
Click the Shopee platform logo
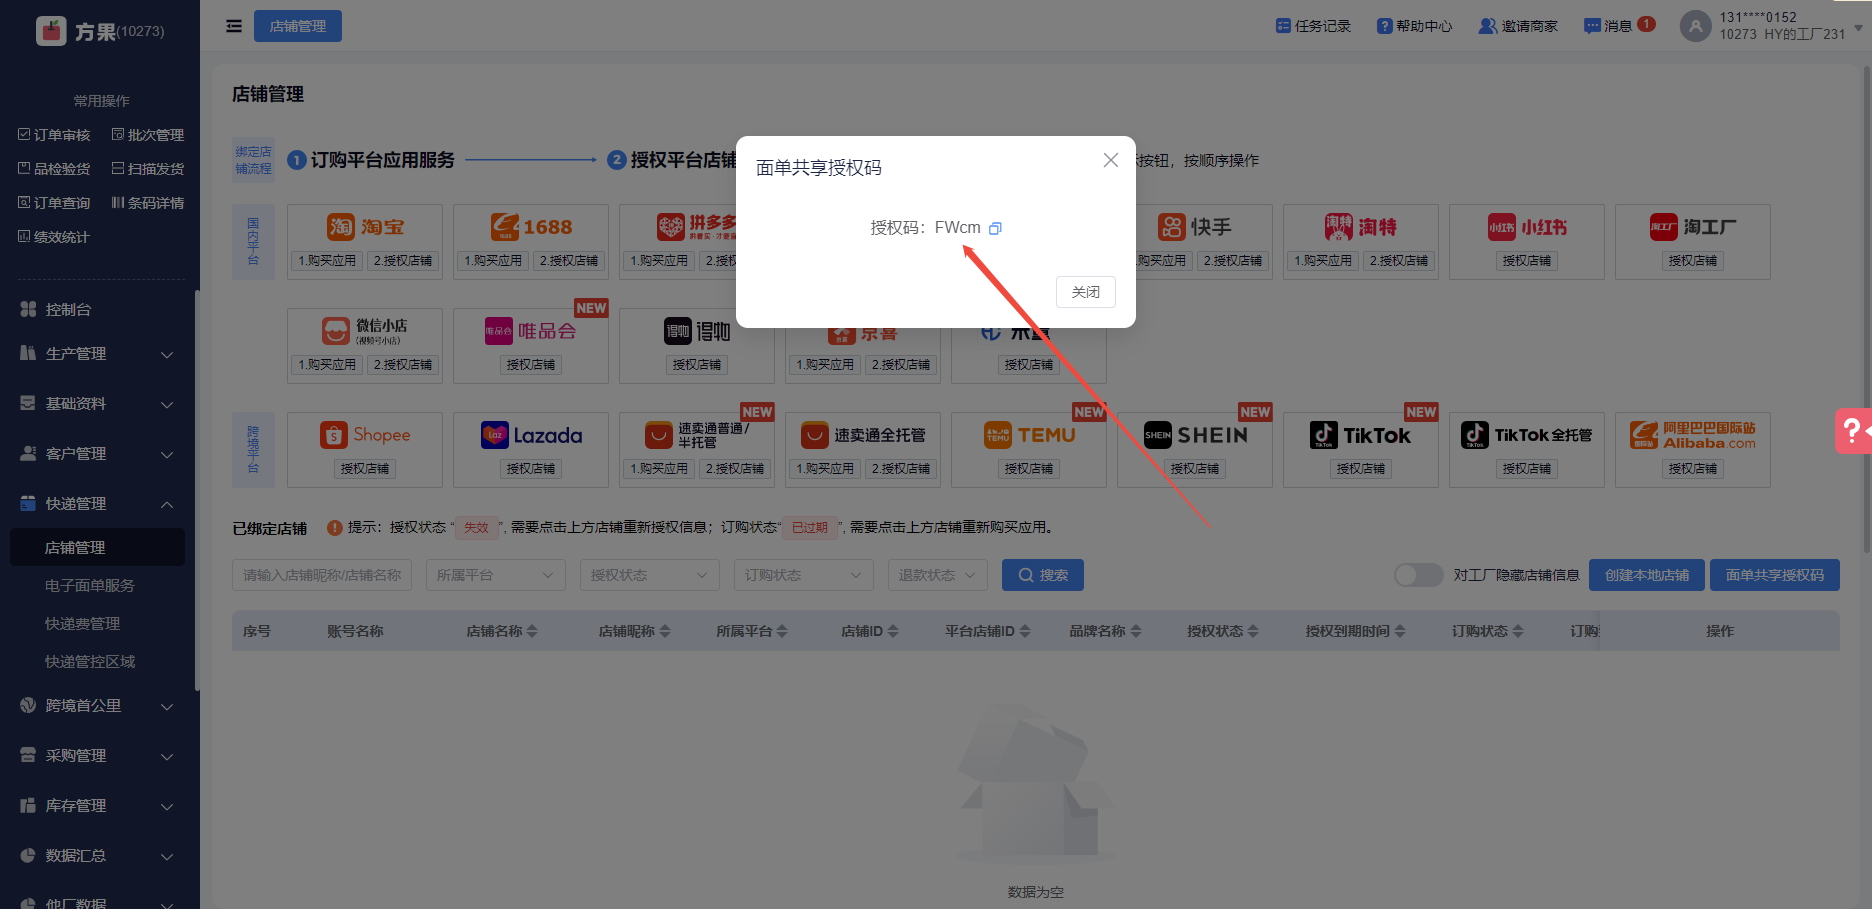click(365, 435)
